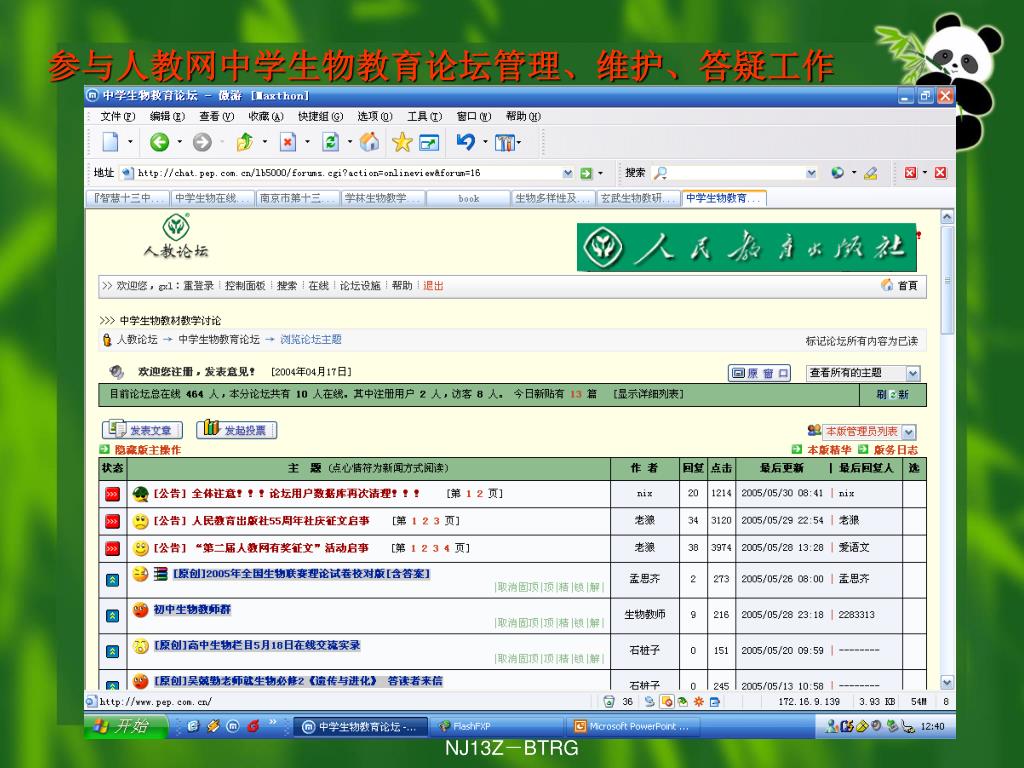This screenshot has height=768, width=1024.
Task: Switch to Microsoft PowerPoint in the taskbar
Action: click(x=633, y=726)
